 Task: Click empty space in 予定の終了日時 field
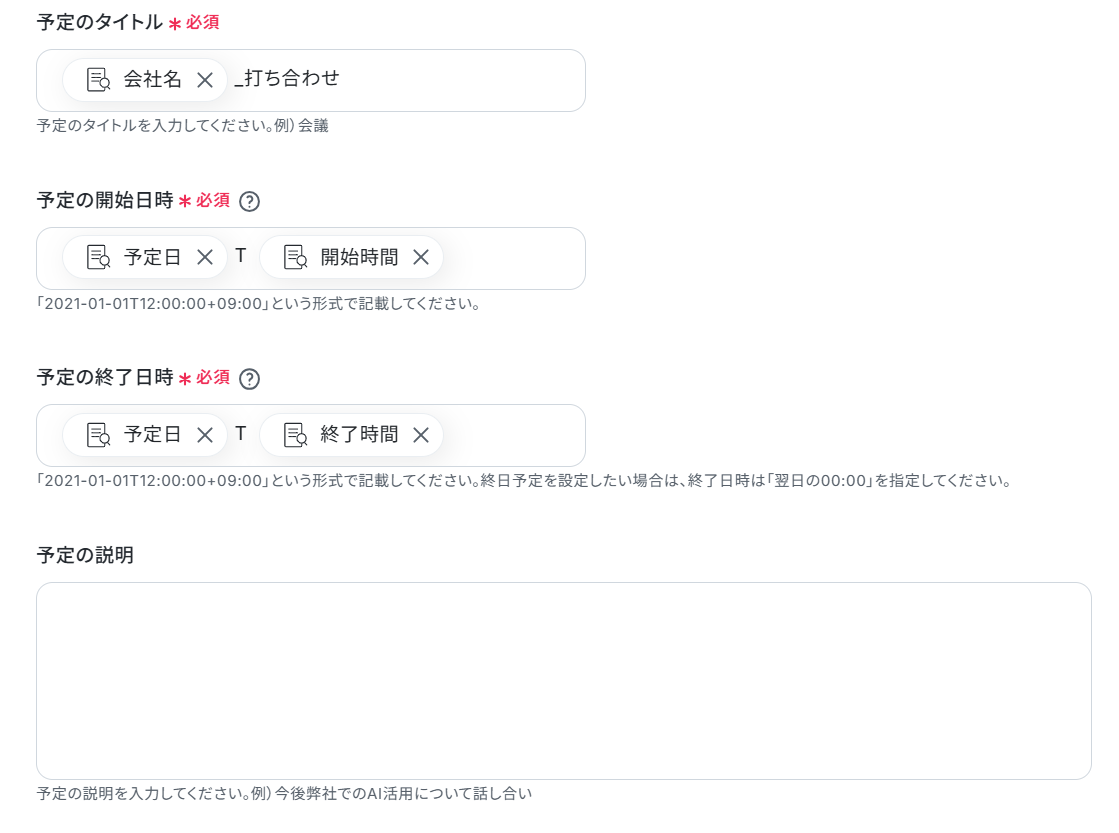(512, 435)
